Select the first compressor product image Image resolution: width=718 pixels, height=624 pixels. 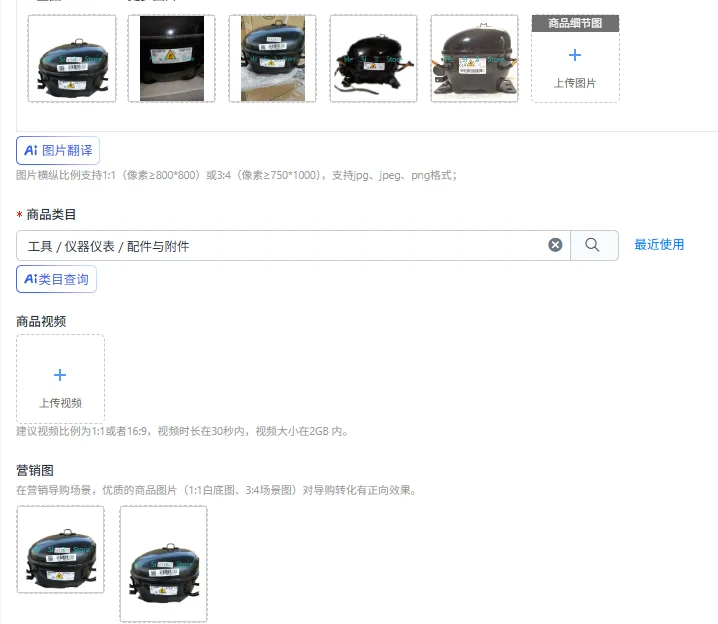pos(72,59)
